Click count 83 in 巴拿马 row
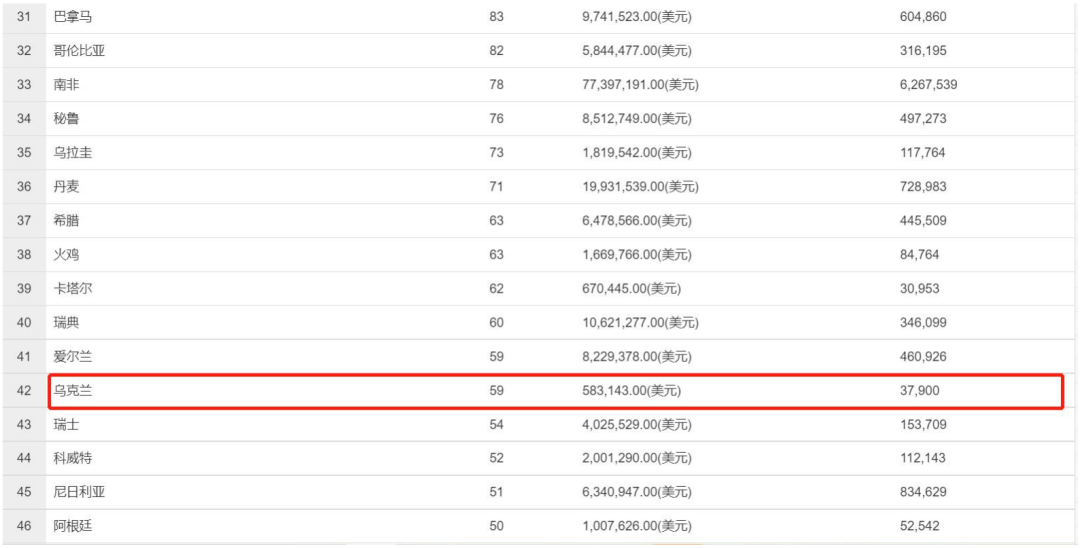The height and width of the screenshot is (548, 1080). (497, 17)
